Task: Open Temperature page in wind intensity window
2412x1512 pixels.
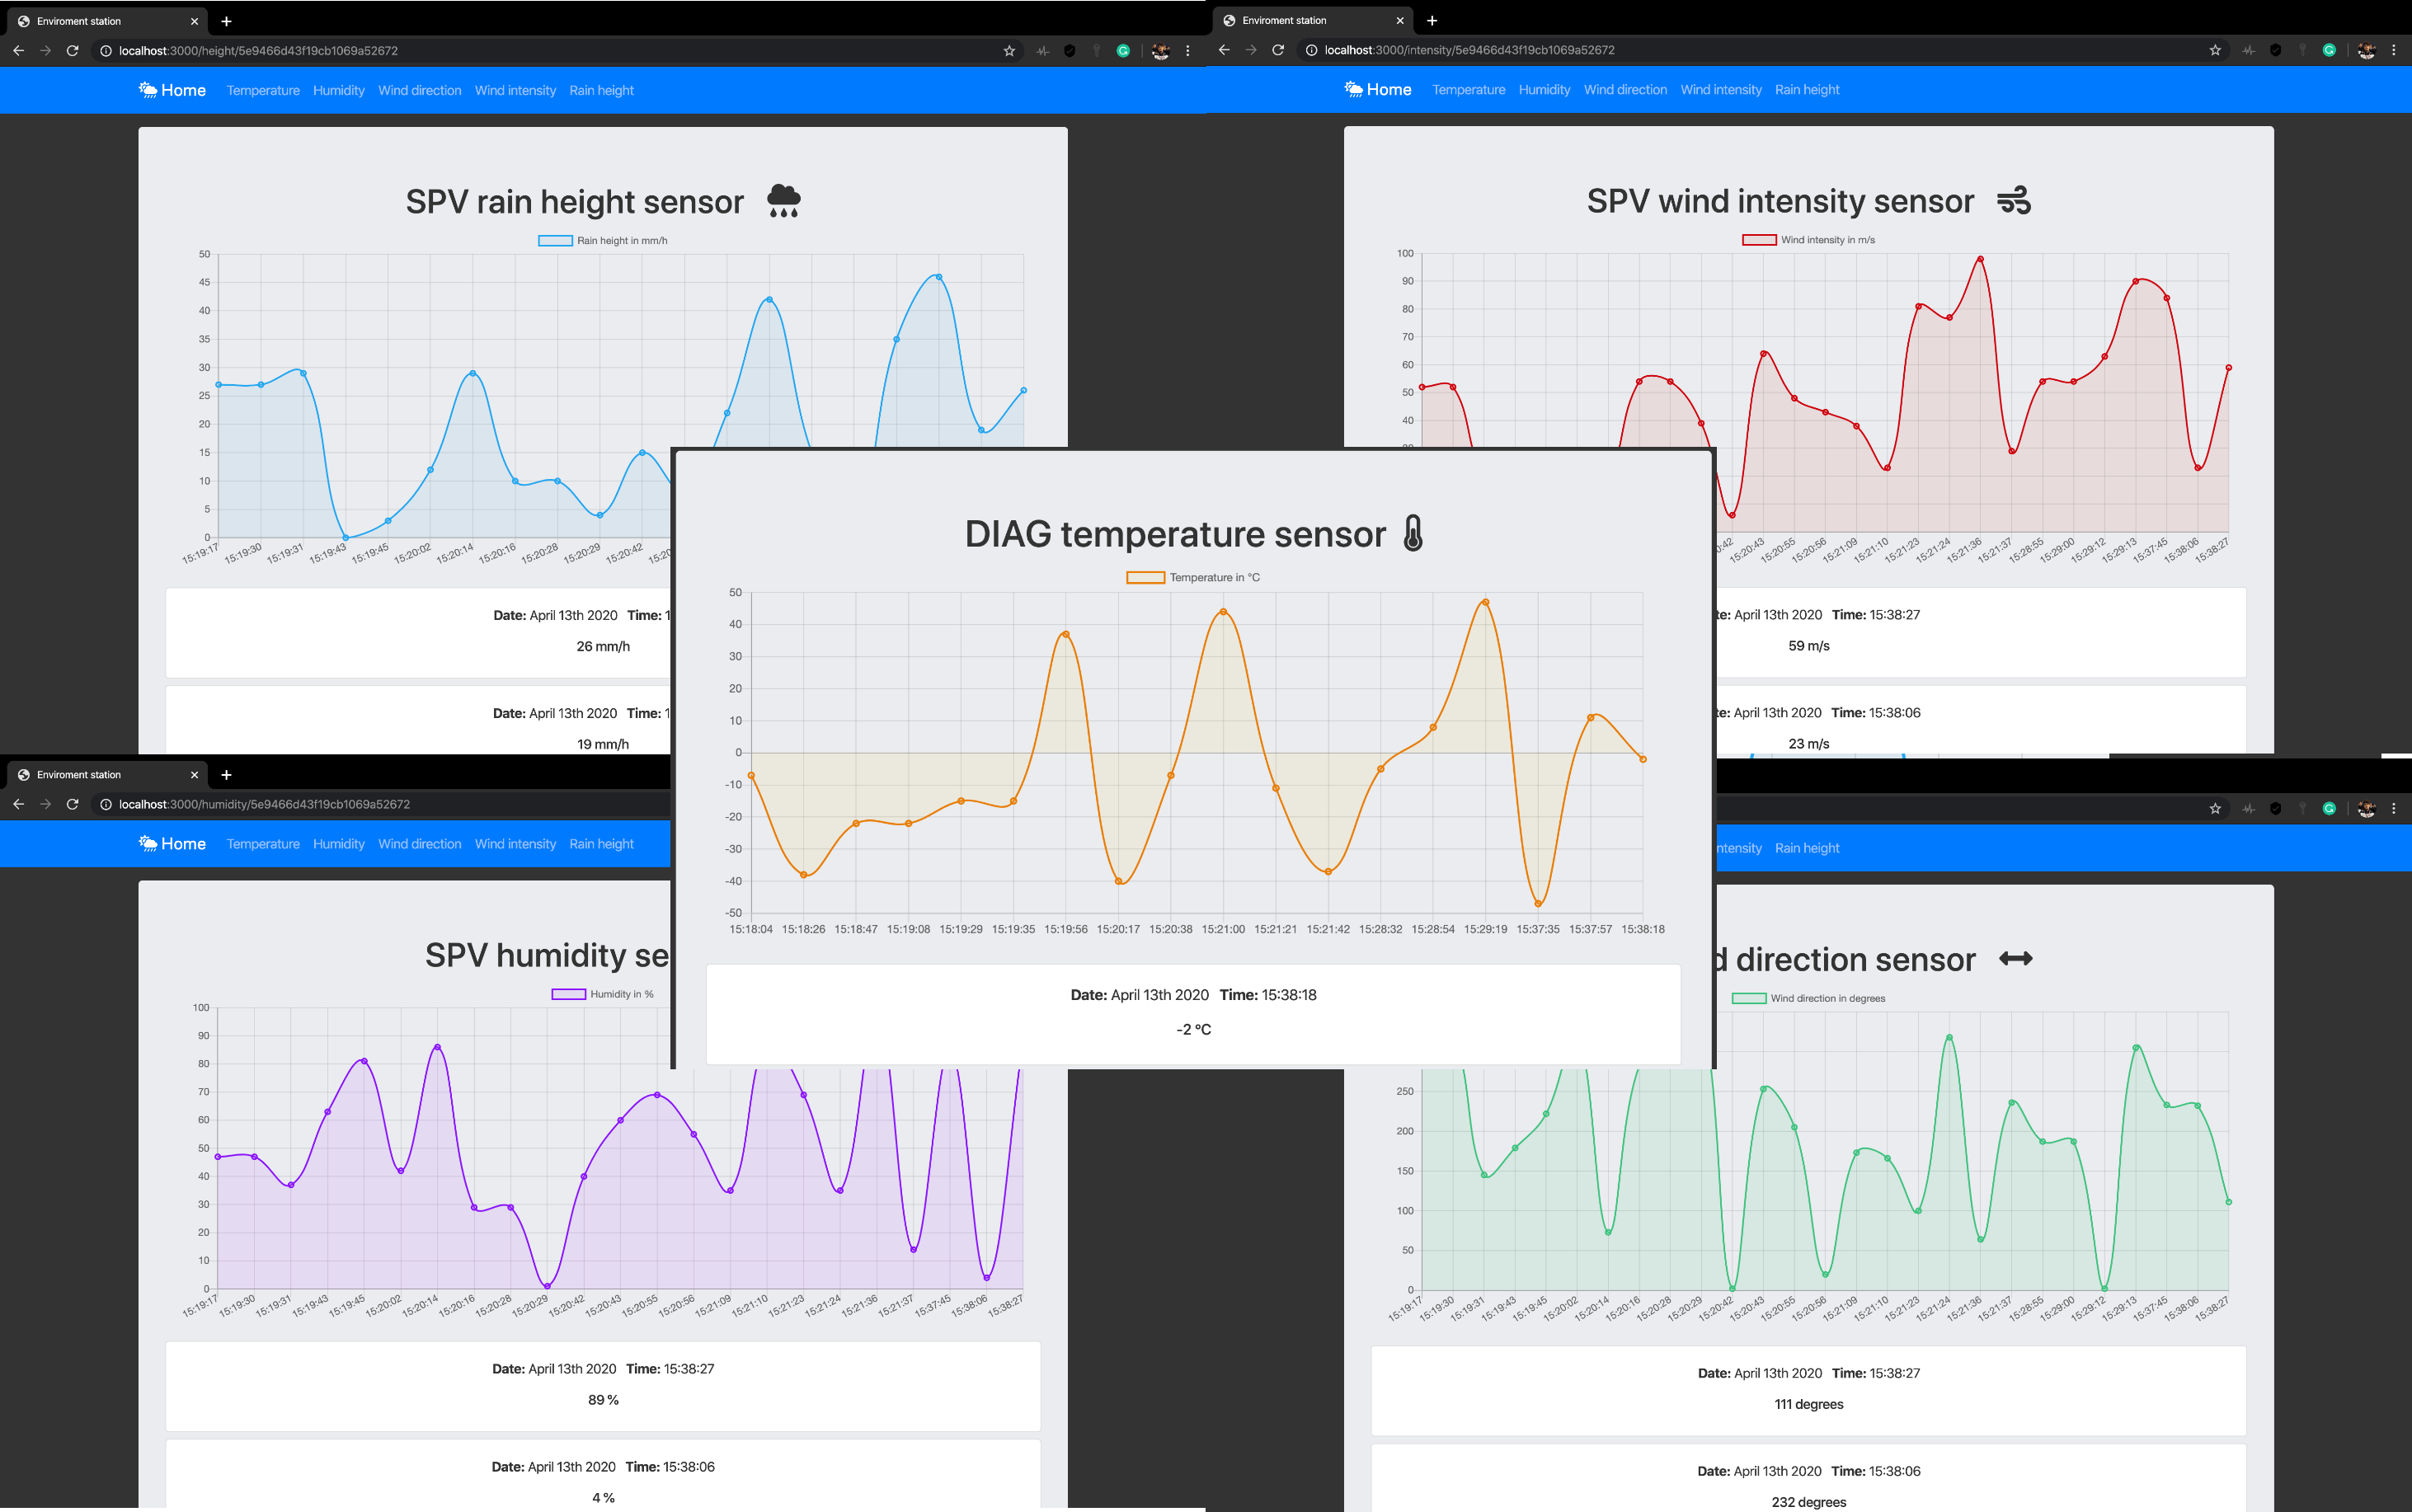Action: tap(1469, 89)
